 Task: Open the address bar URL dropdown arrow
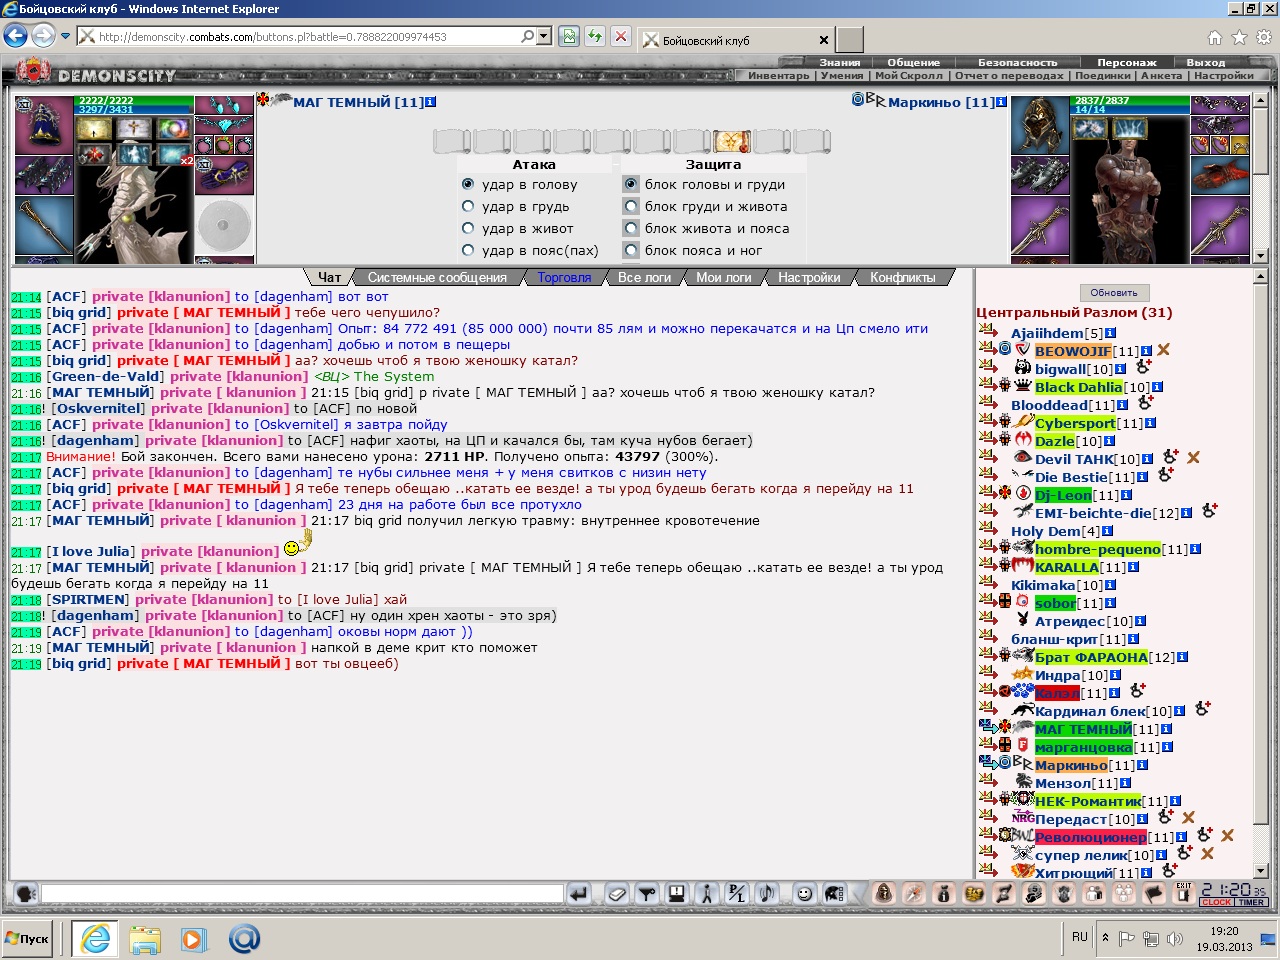(x=544, y=36)
